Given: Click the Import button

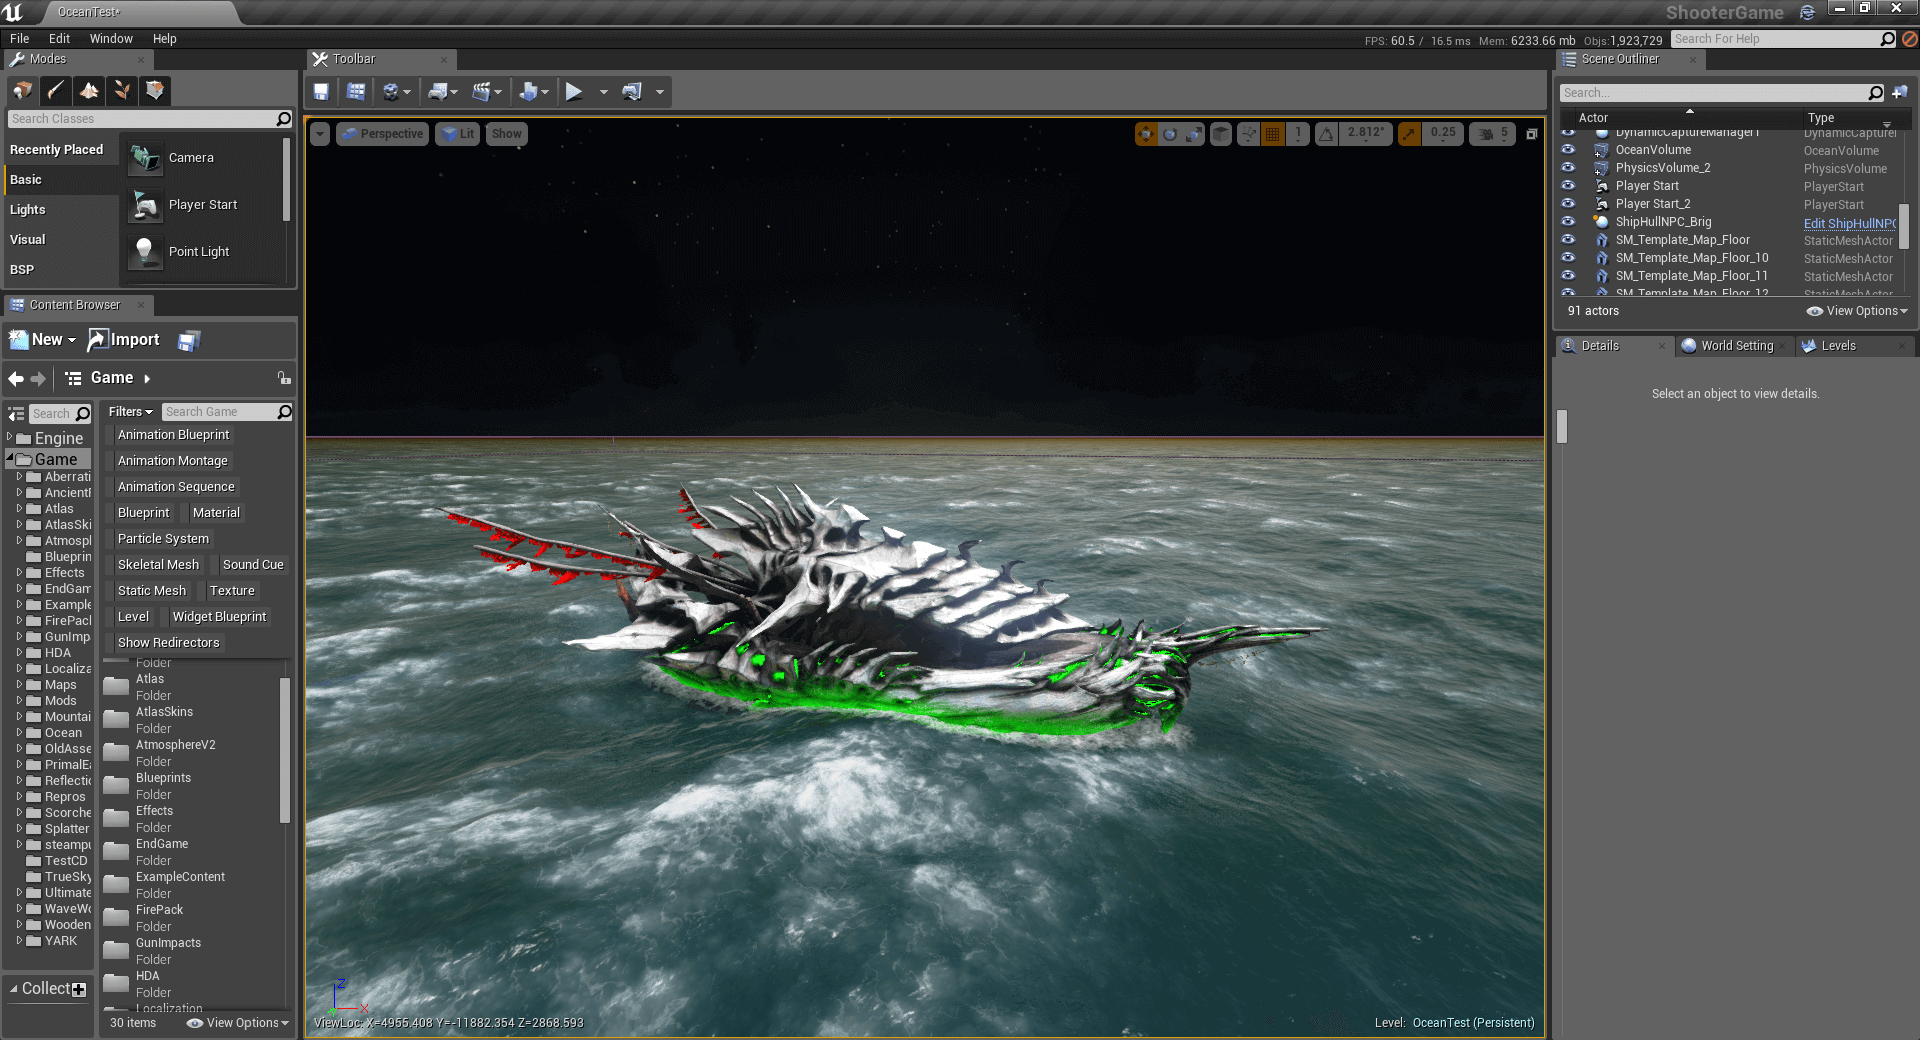Looking at the screenshot, I should click(124, 340).
